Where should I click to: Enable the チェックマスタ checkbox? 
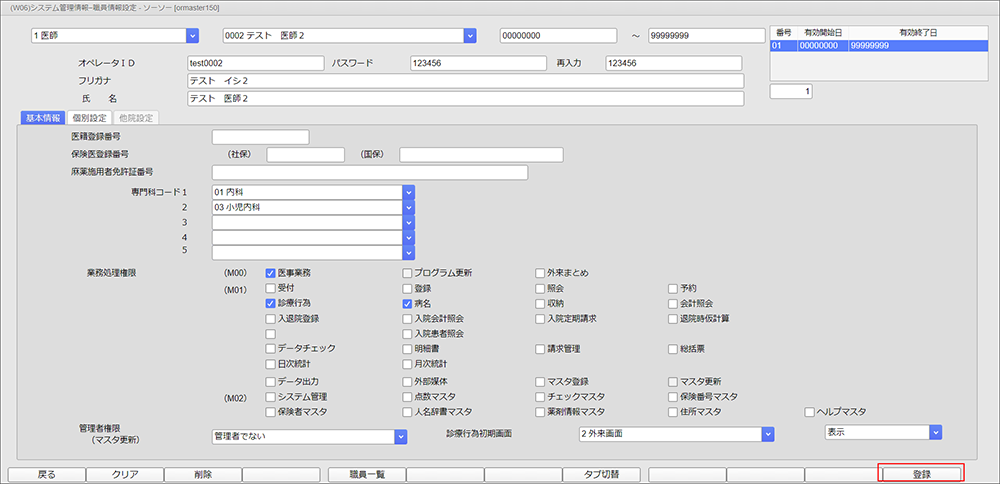tap(540, 397)
